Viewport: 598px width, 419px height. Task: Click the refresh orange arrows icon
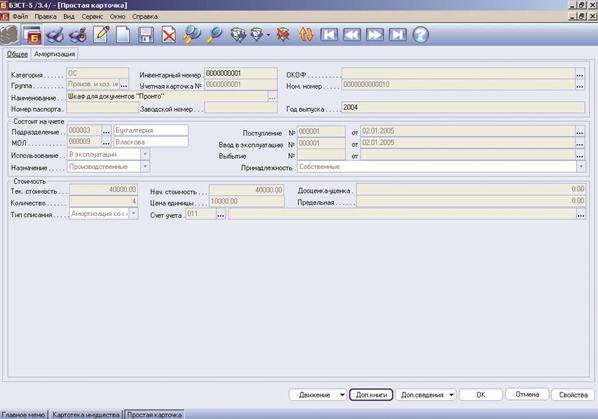[306, 35]
